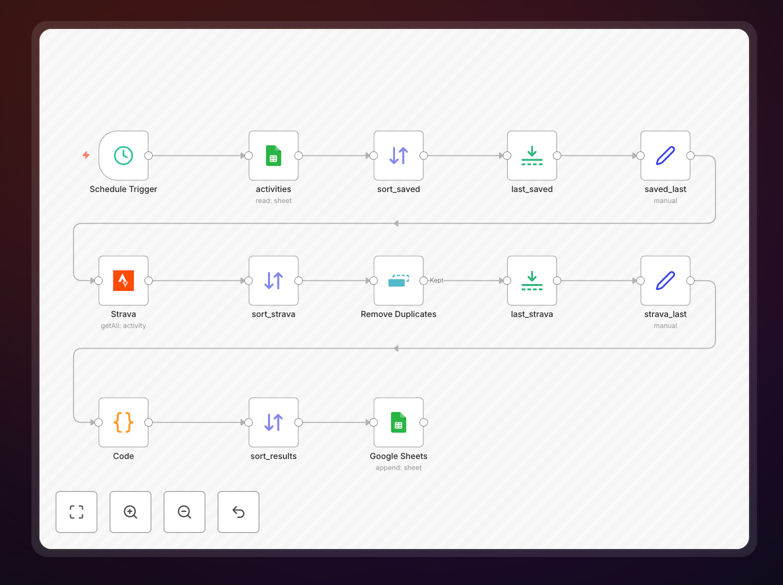Select the saved_last edit node

click(x=665, y=155)
